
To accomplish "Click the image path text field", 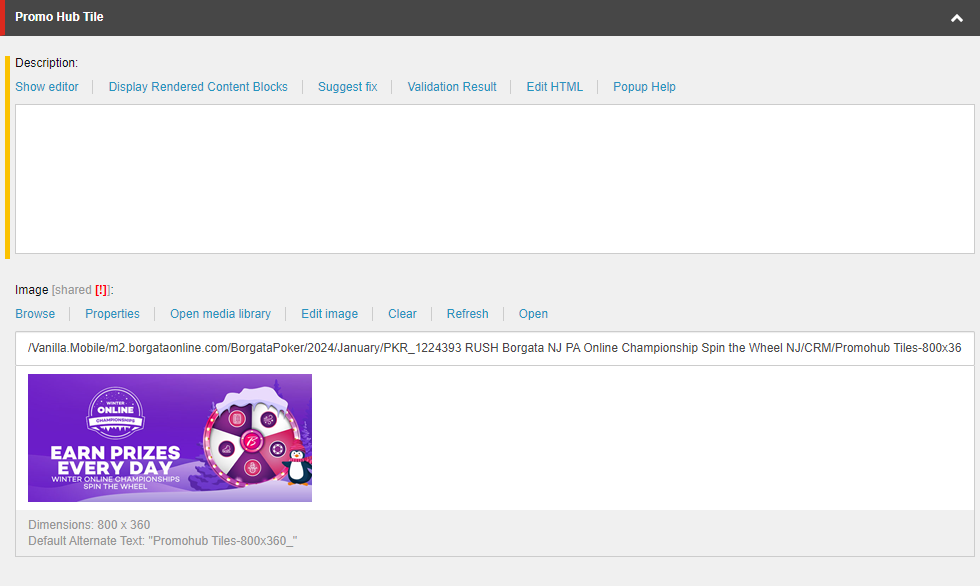I will [x=494, y=348].
